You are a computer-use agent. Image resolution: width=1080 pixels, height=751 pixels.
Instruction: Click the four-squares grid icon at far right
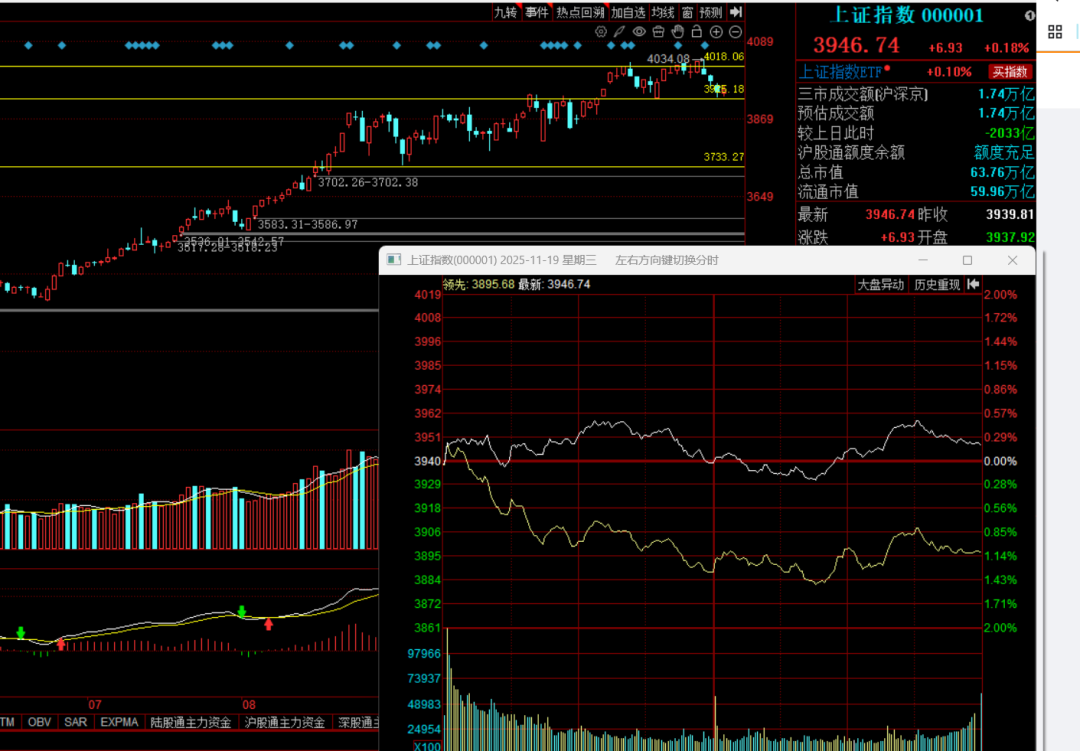(1054, 32)
